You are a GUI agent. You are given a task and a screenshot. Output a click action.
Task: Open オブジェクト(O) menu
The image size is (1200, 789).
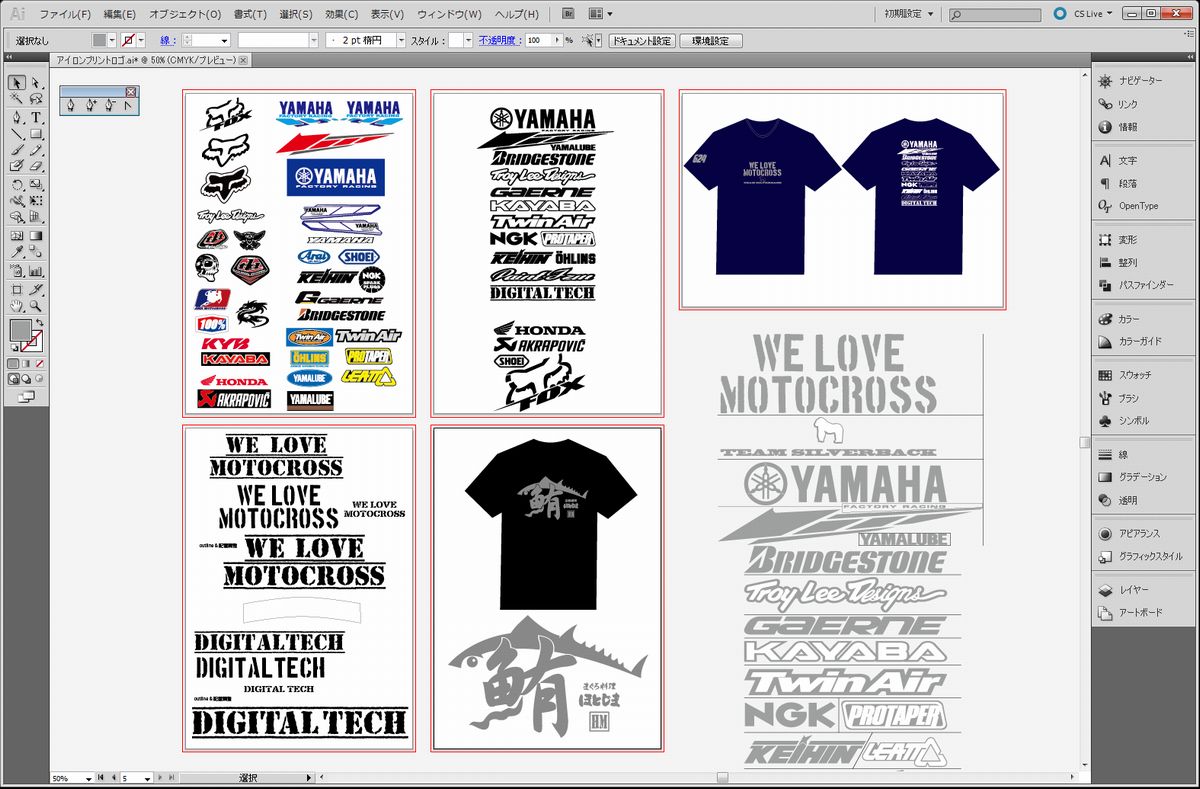point(185,14)
